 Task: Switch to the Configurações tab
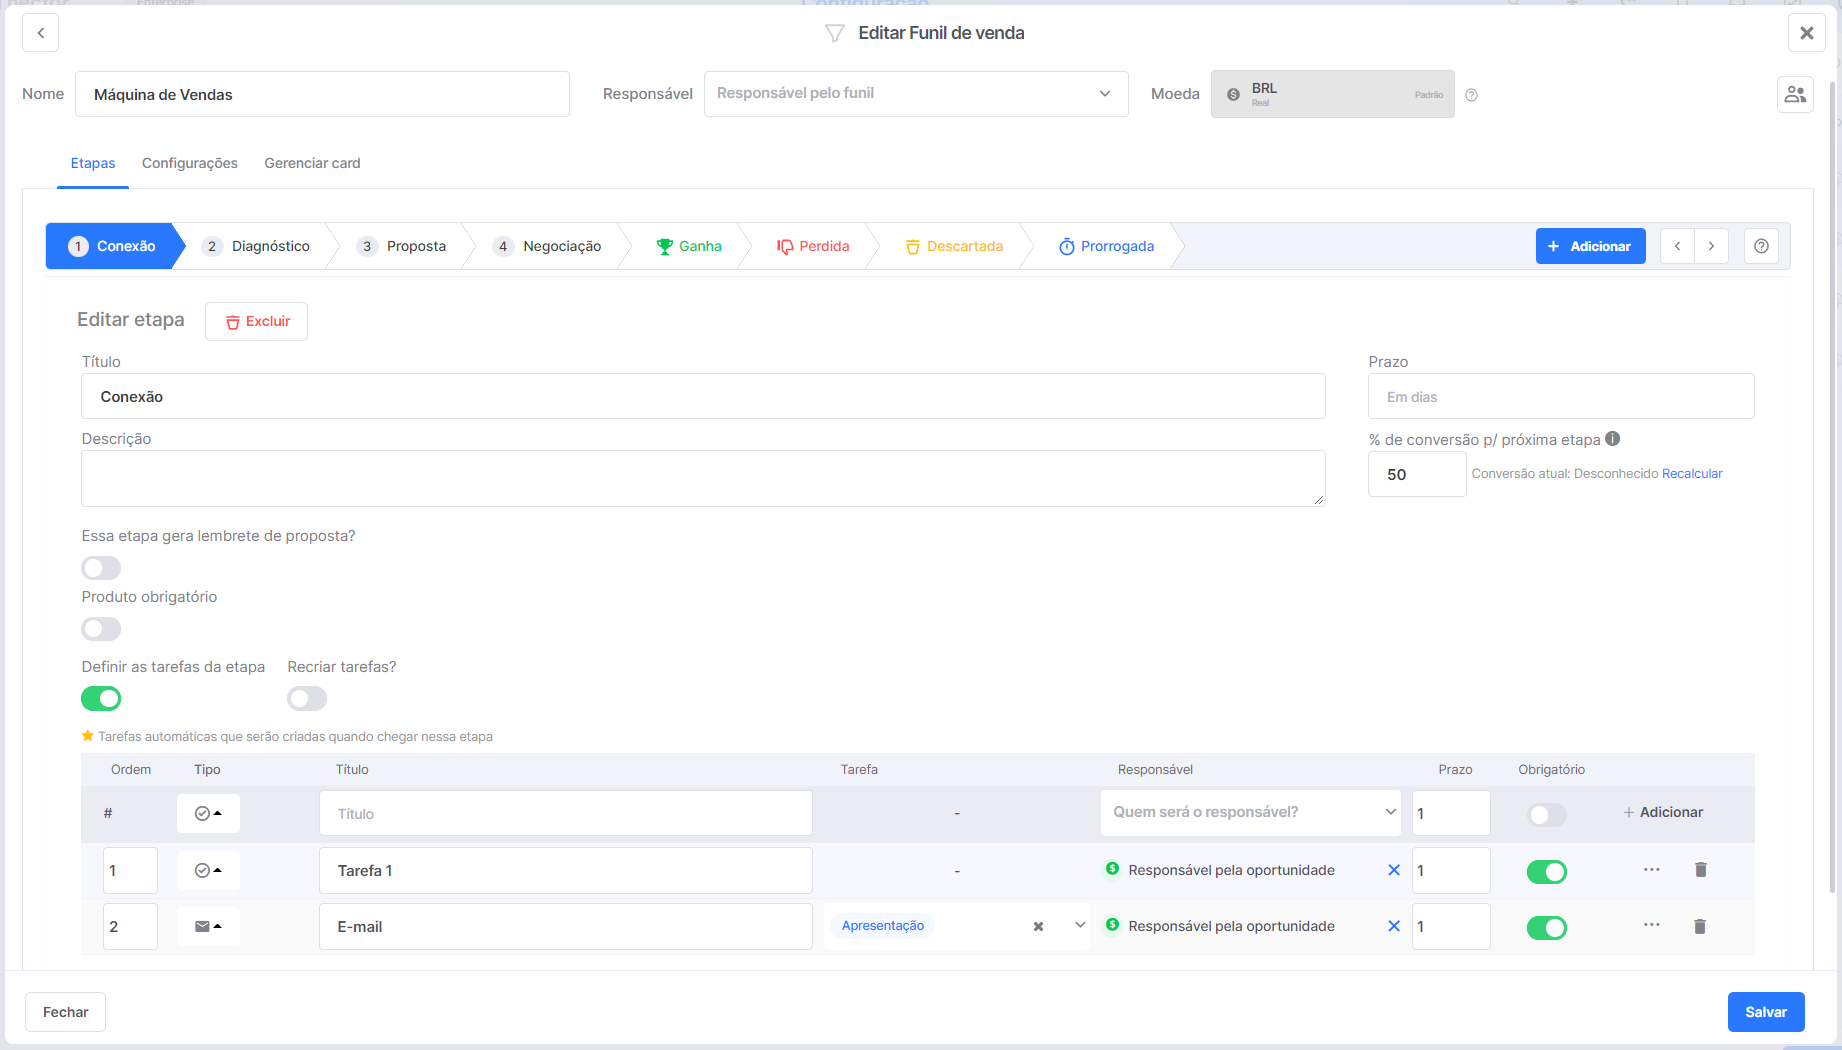[190, 163]
